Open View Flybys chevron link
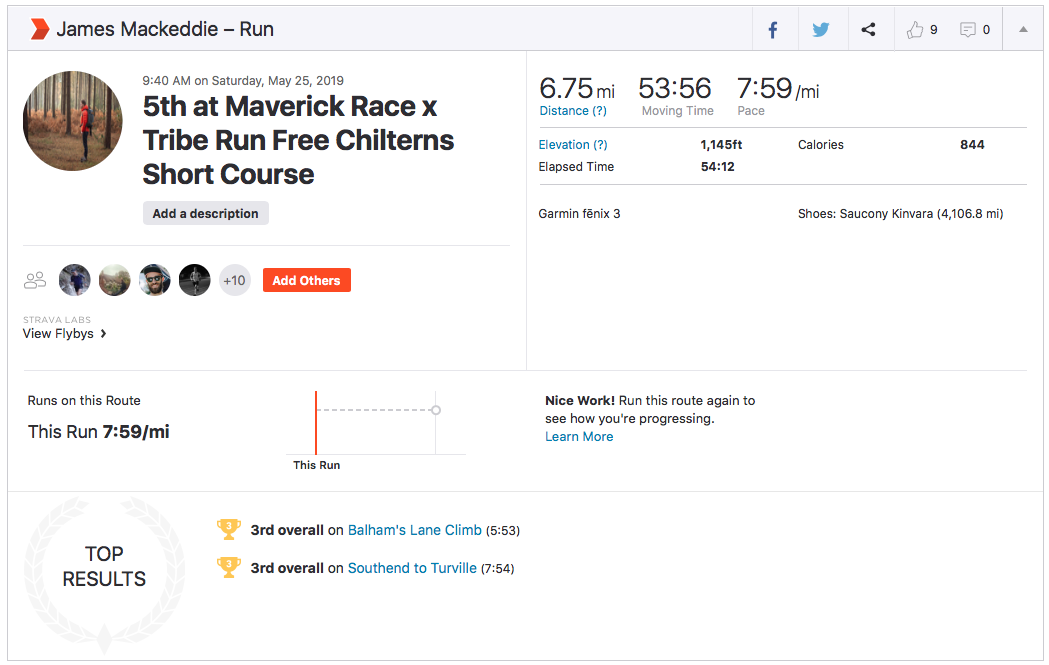 click(x=65, y=334)
